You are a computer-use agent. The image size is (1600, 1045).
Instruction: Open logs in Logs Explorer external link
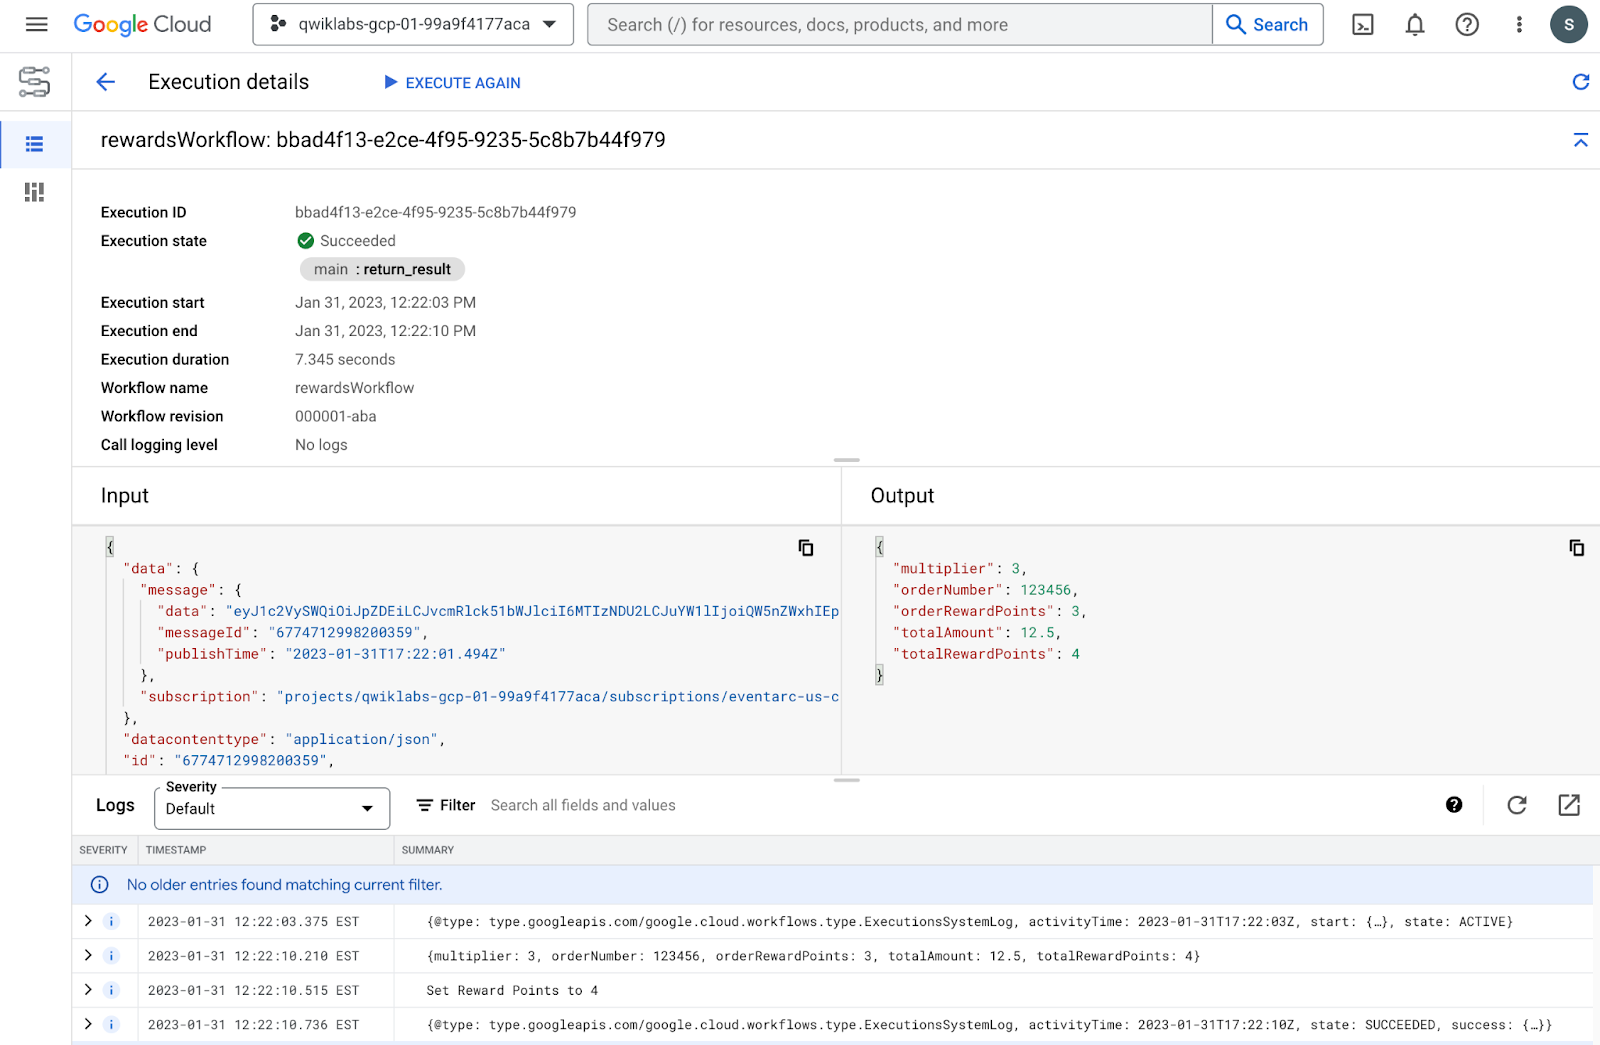pyautogui.click(x=1568, y=805)
